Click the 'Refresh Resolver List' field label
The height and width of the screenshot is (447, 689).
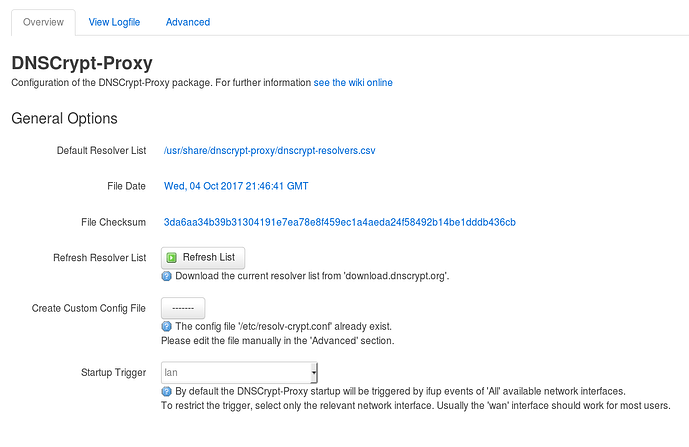(x=99, y=257)
